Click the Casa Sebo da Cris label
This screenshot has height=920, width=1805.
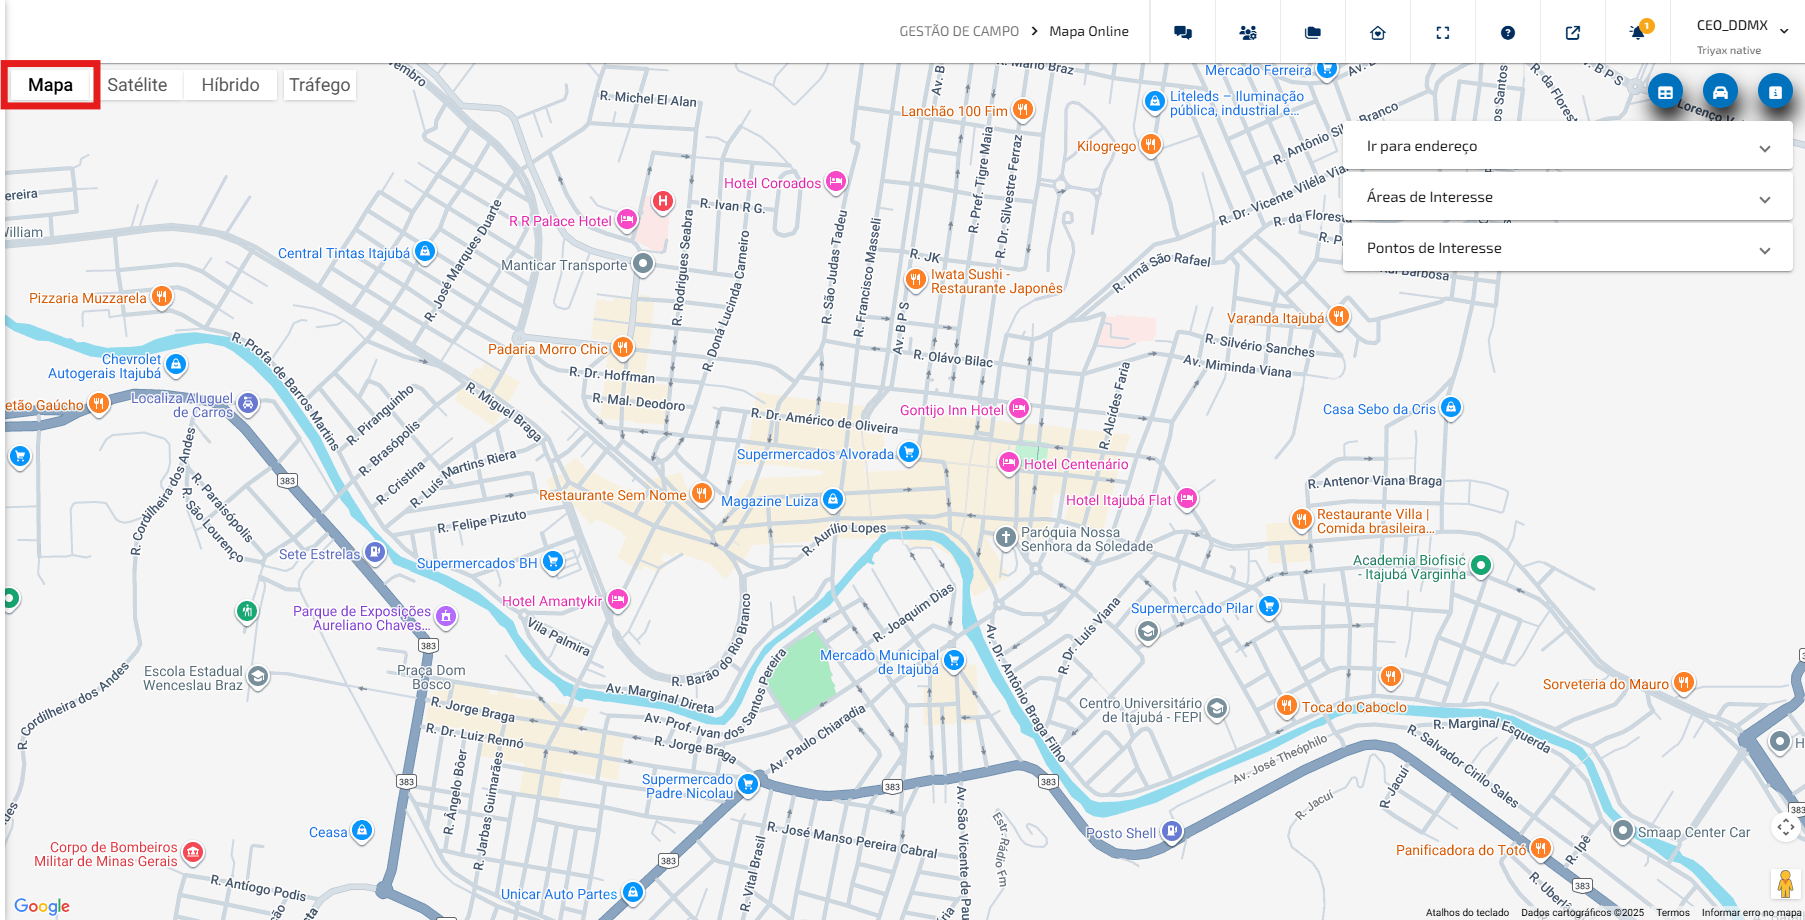[x=1379, y=409]
